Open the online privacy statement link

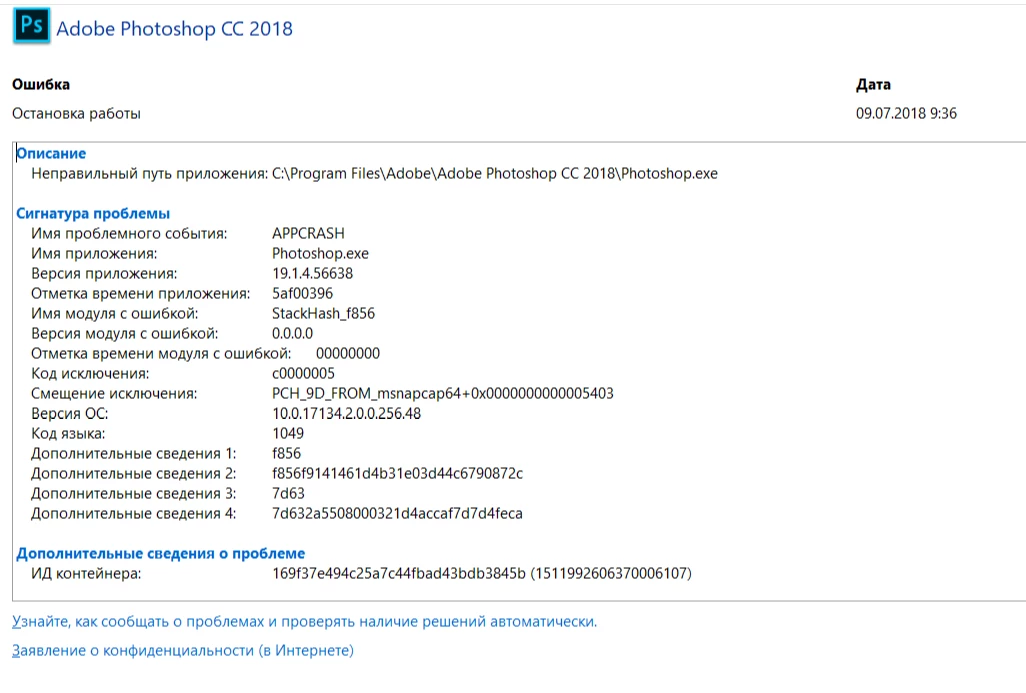(183, 650)
